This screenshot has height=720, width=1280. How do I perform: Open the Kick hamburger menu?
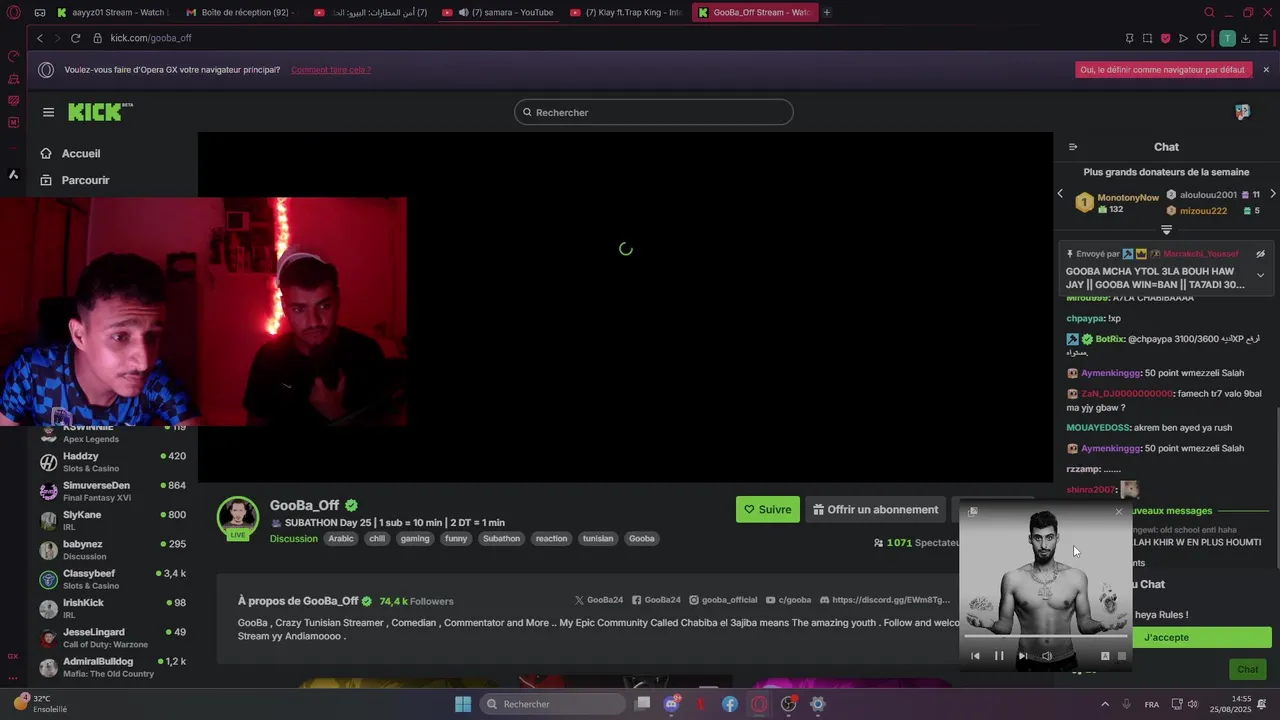coord(48,112)
